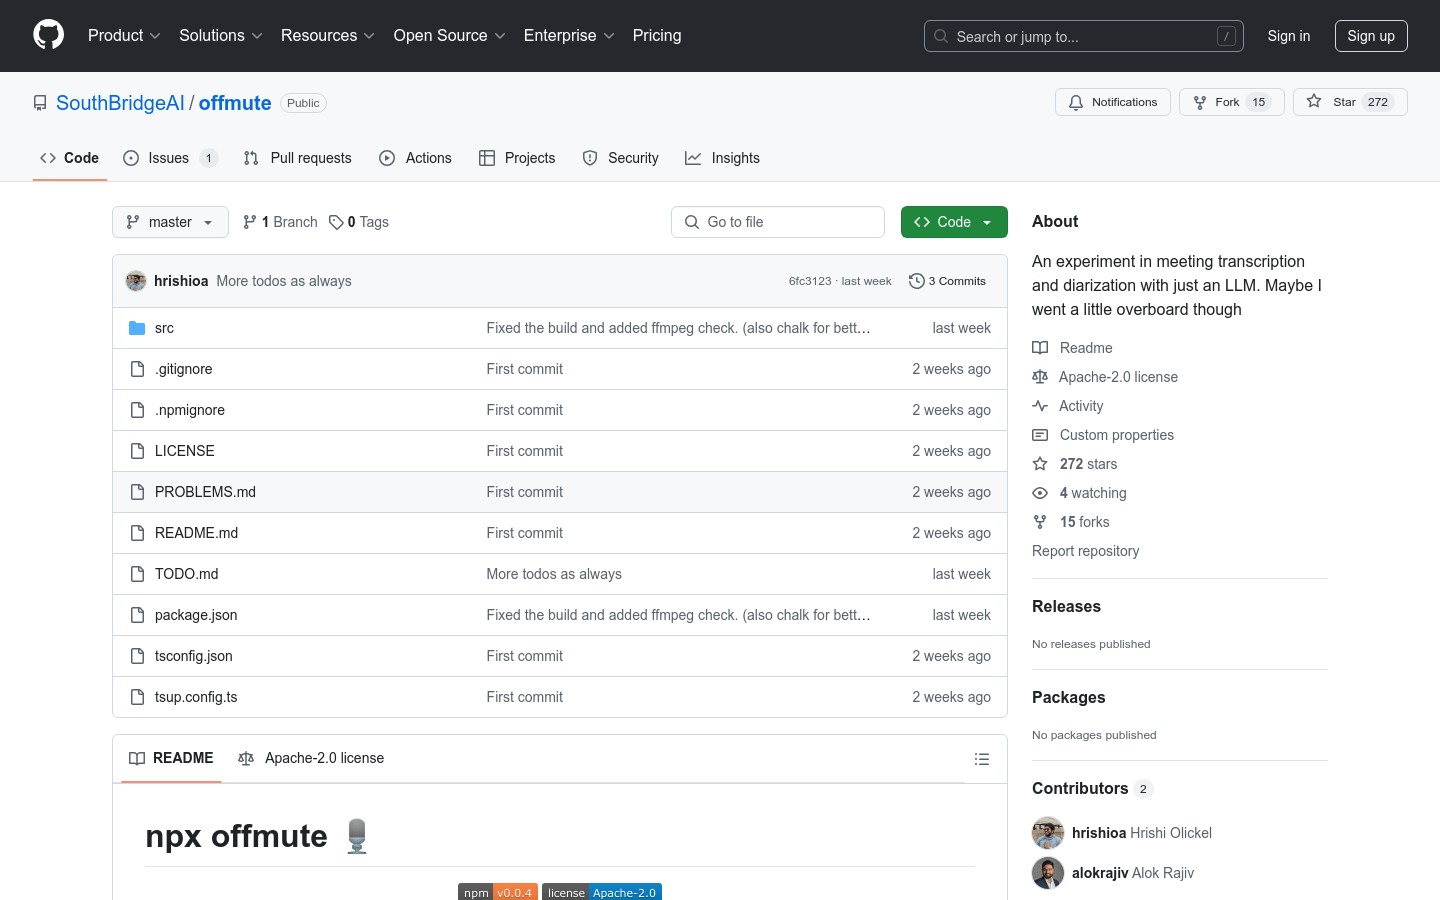Image resolution: width=1440 pixels, height=900 pixels.
Task: Switch to the Insights tab
Action: tap(722, 158)
